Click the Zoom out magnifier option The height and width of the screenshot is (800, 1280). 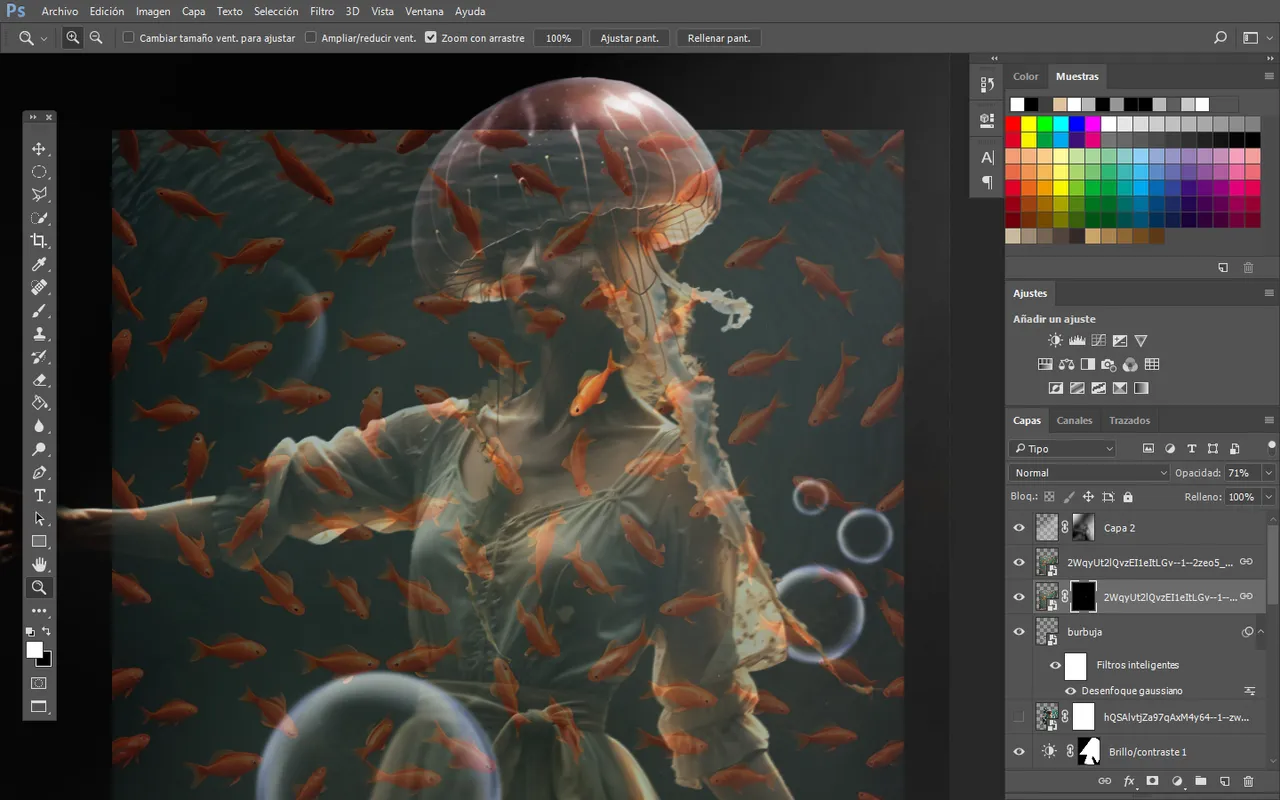(96, 38)
